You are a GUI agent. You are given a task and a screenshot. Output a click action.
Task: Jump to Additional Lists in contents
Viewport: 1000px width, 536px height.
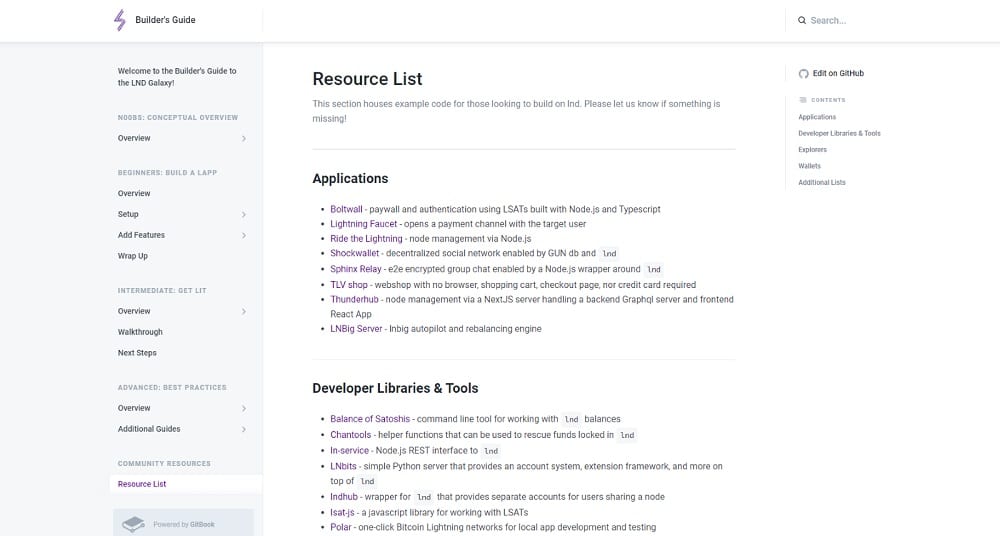tap(821, 182)
